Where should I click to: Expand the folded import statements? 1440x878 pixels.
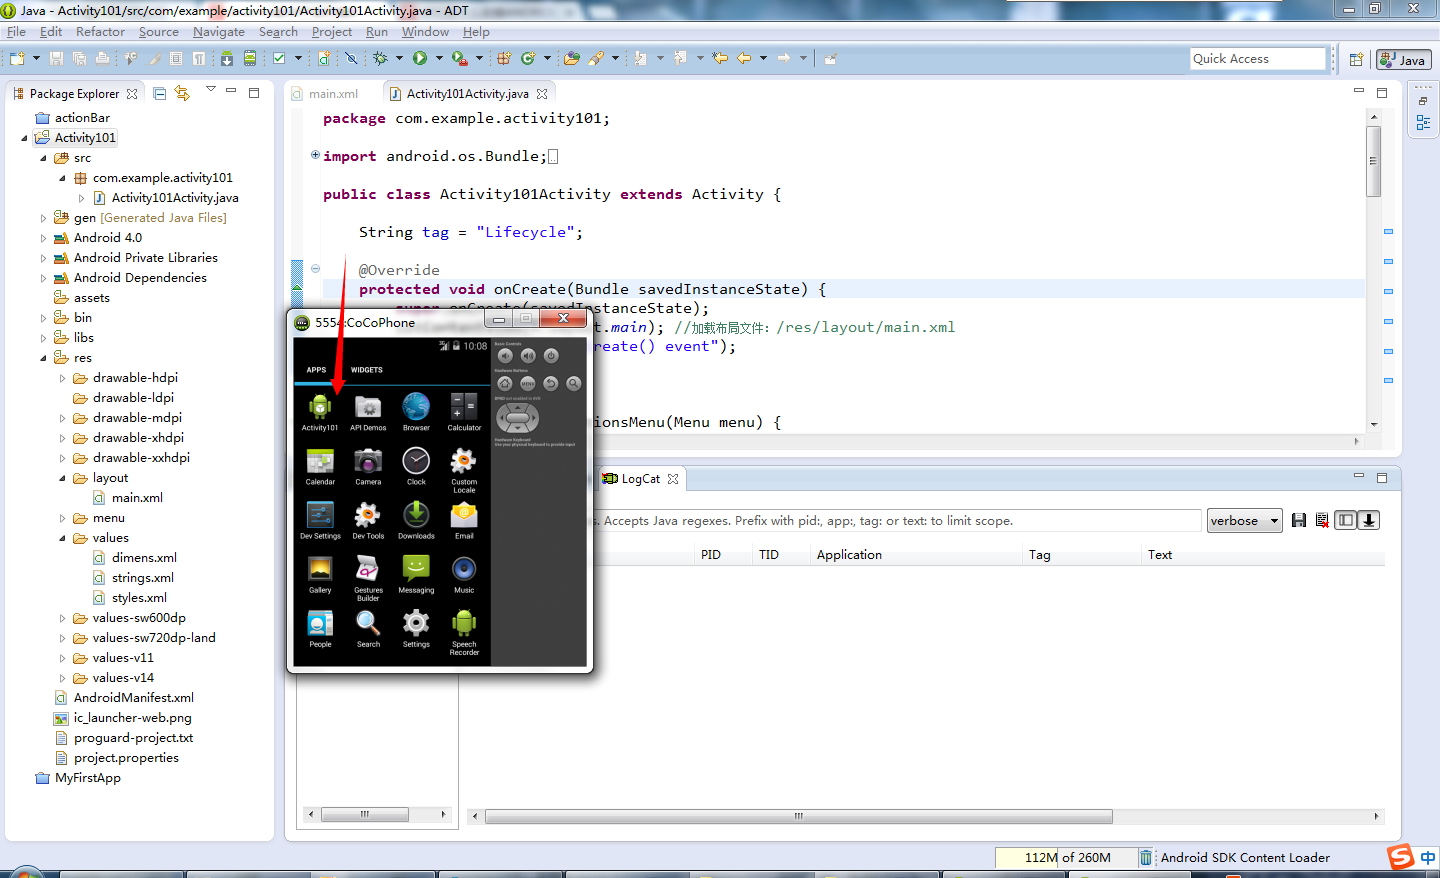point(315,155)
